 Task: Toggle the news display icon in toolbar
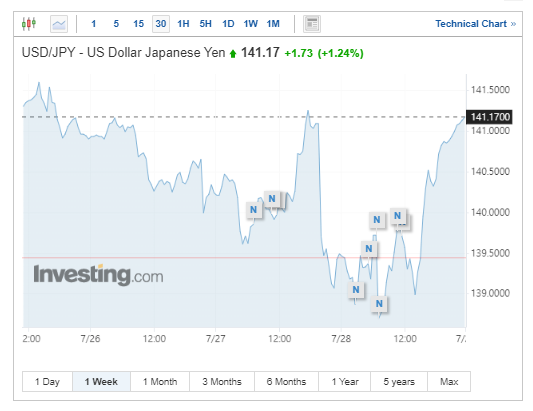click(312, 24)
